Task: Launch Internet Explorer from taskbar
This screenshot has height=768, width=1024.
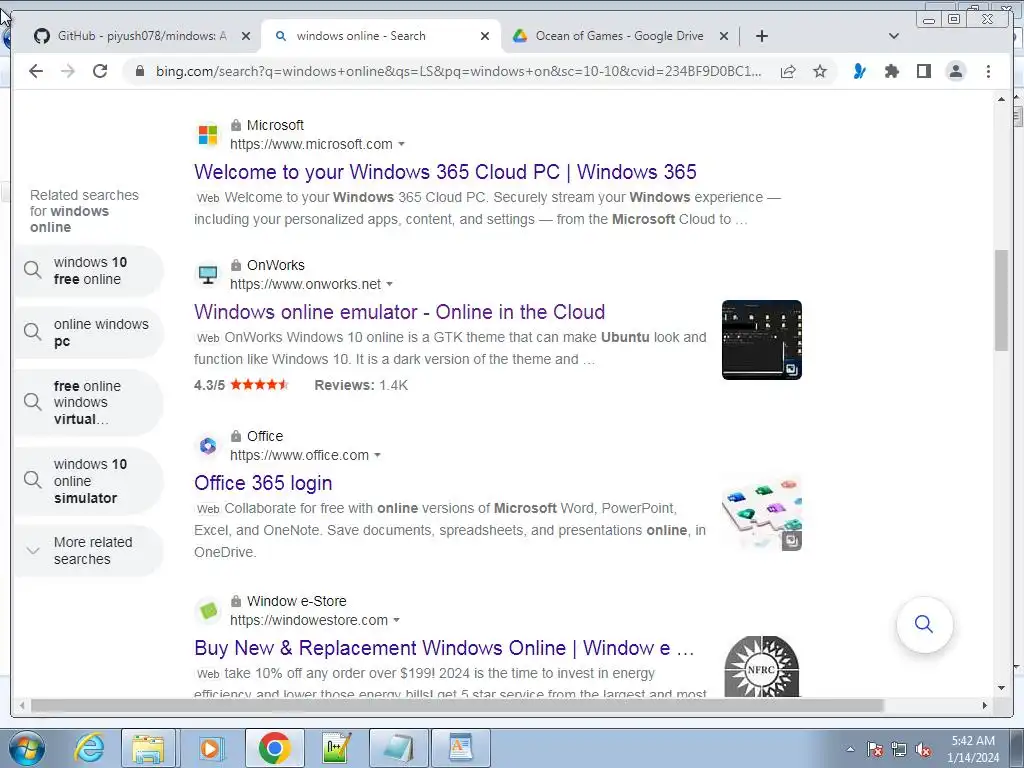Action: click(x=89, y=748)
